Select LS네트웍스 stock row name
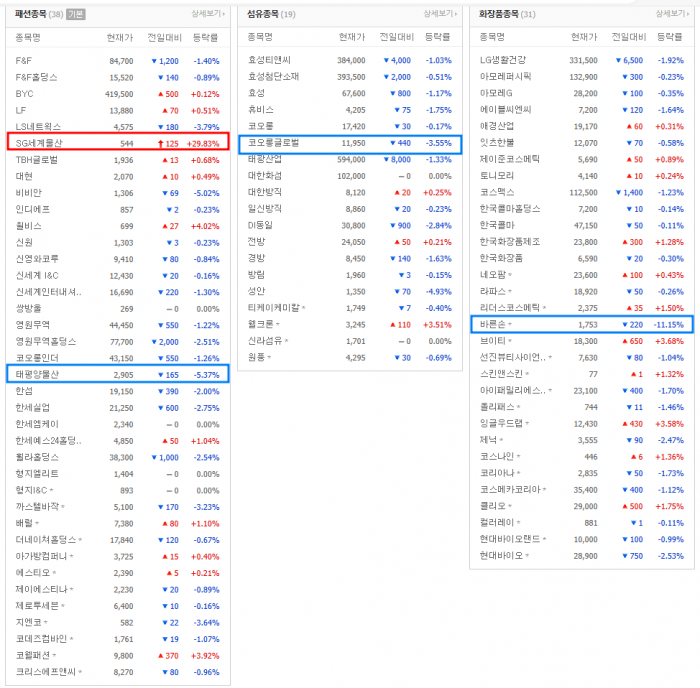 click(x=38, y=127)
